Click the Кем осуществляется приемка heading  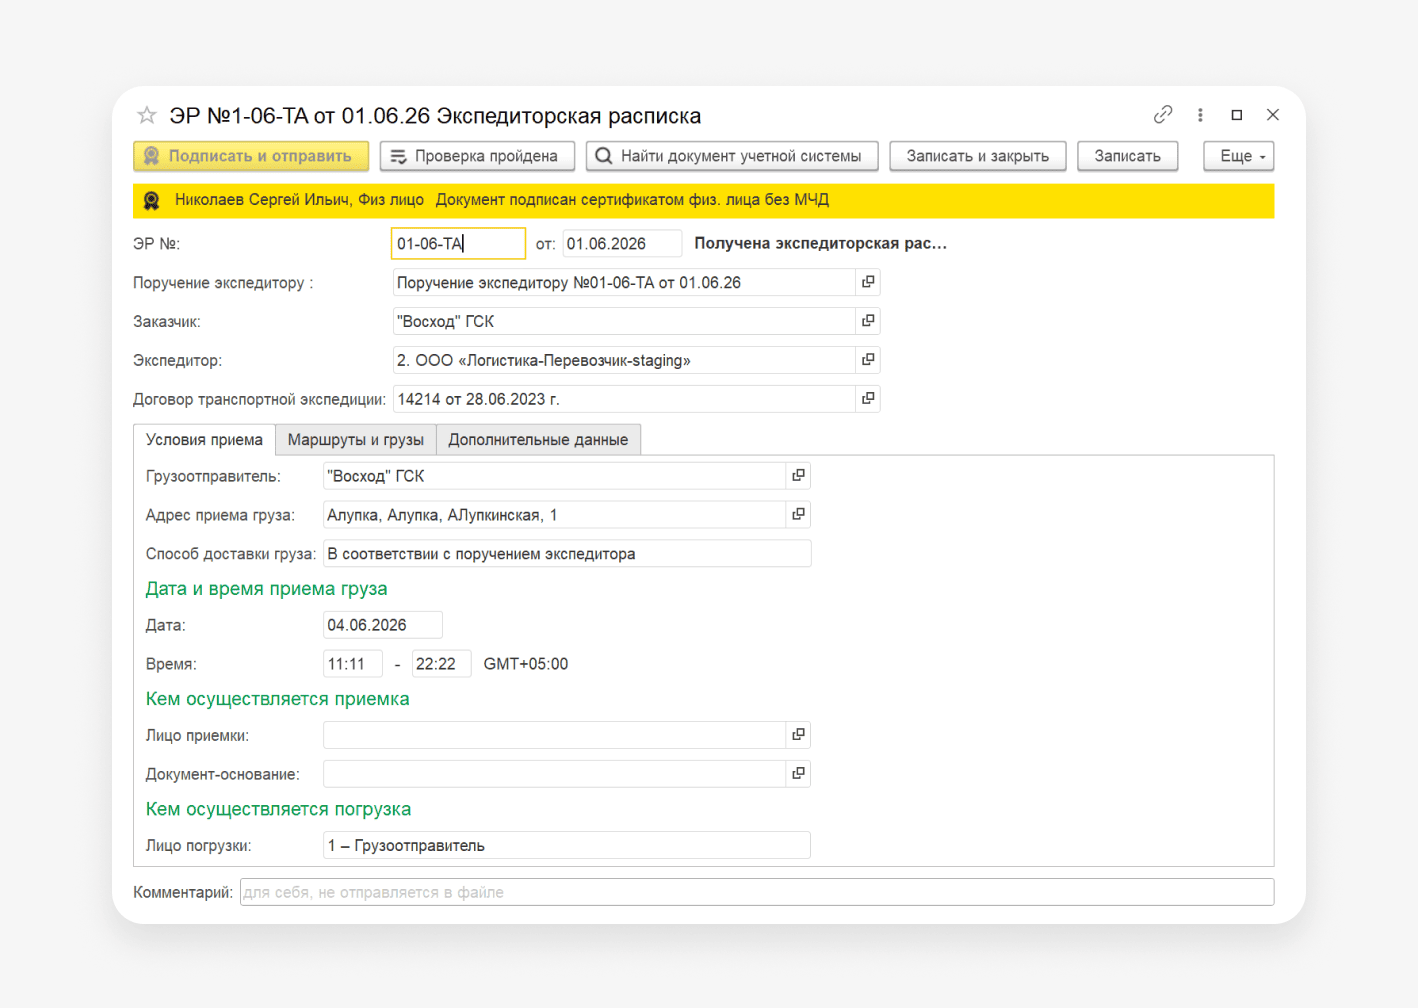(278, 699)
